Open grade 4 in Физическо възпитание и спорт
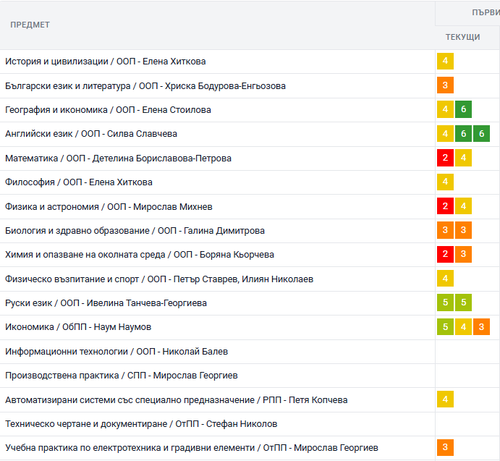The height and width of the screenshot is (461, 500). (445, 278)
